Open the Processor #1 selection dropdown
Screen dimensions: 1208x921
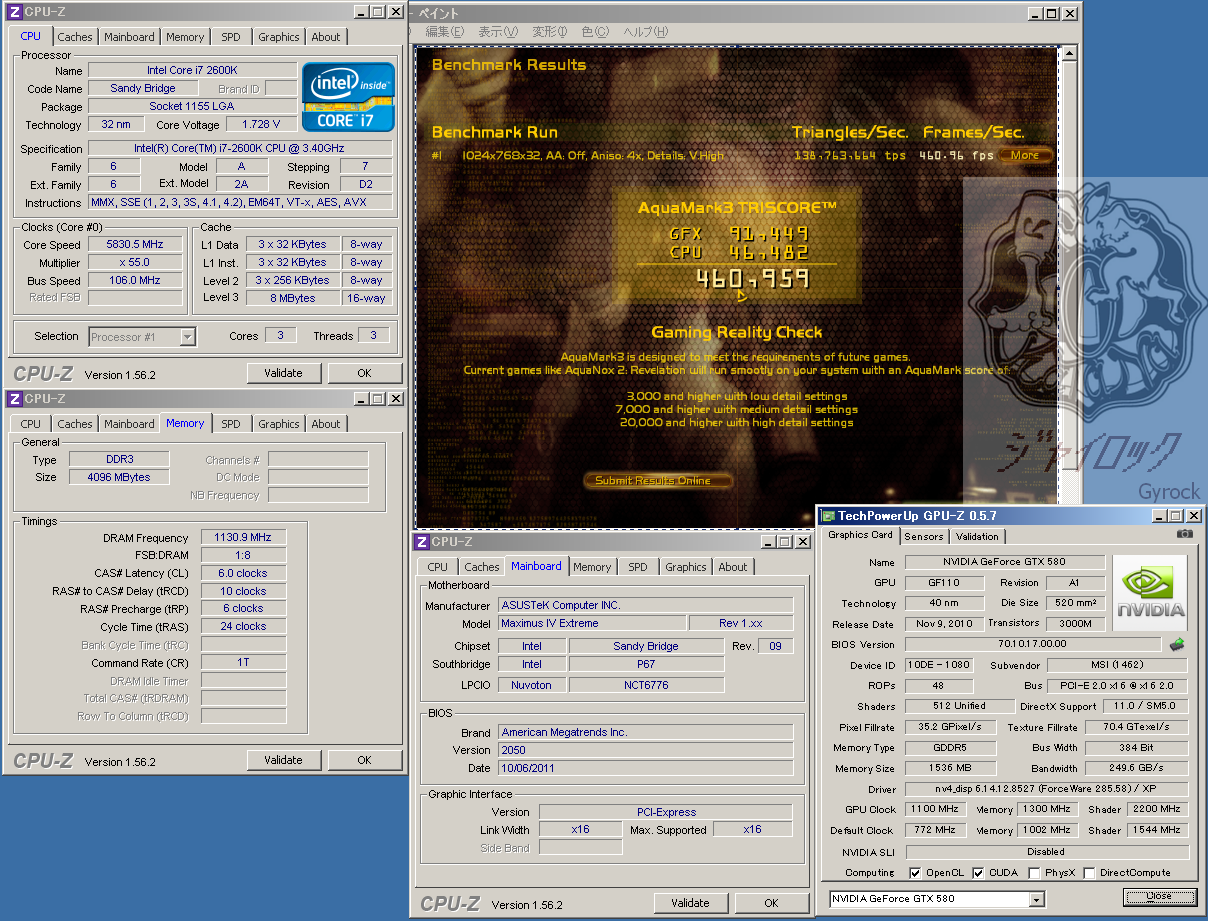[x=187, y=337]
